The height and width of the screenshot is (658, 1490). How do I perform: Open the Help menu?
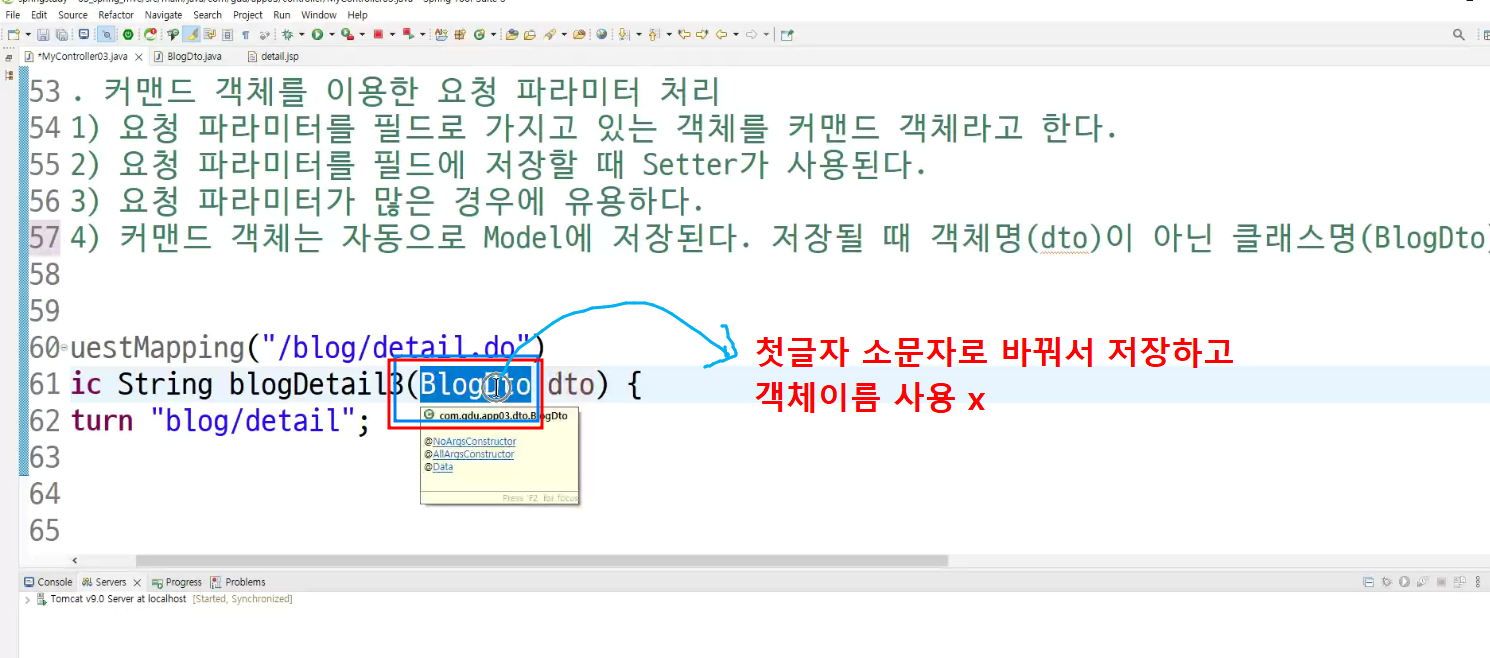(357, 15)
